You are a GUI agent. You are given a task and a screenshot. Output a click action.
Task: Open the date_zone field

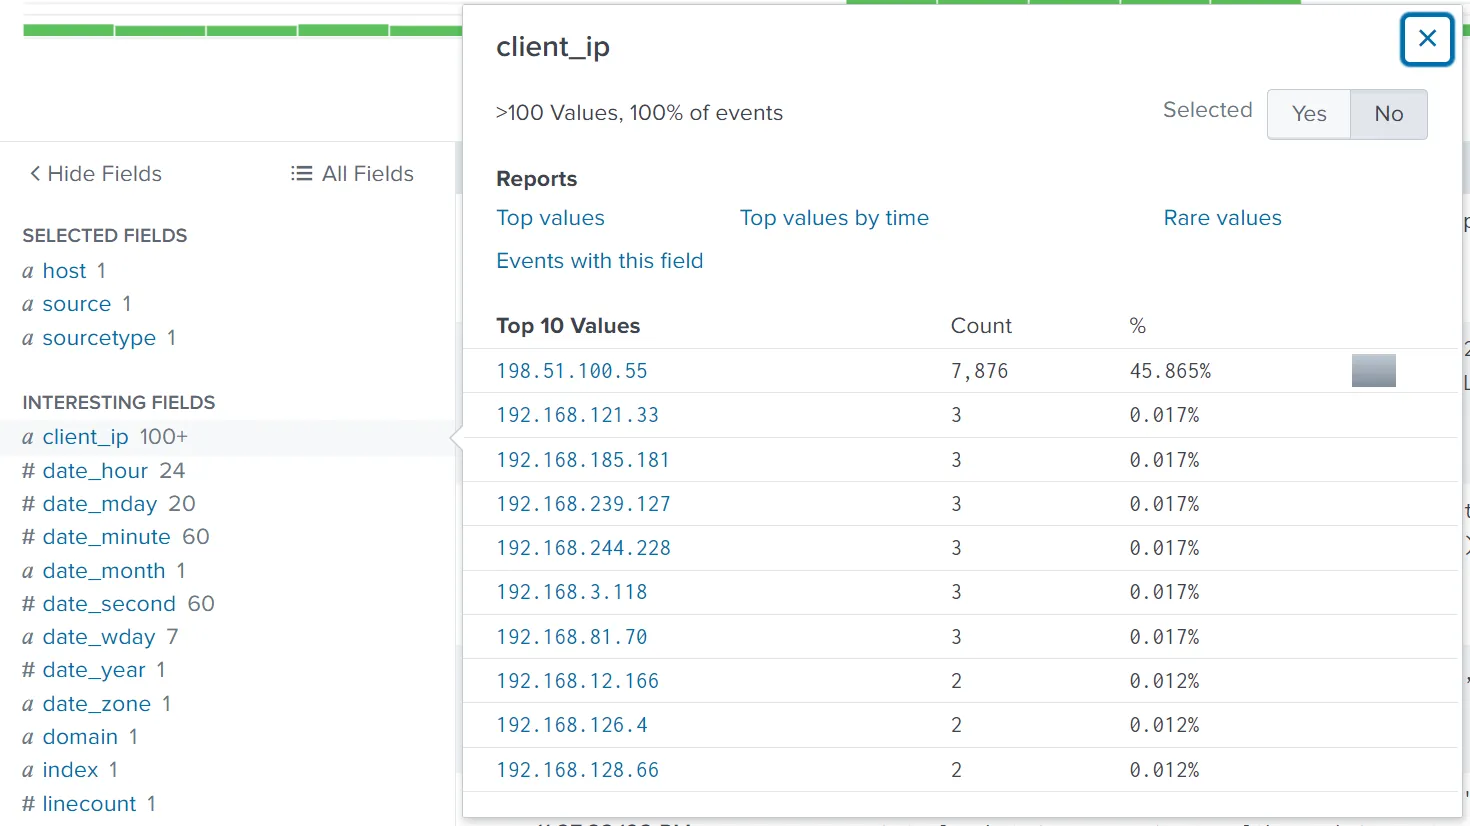[x=96, y=704]
